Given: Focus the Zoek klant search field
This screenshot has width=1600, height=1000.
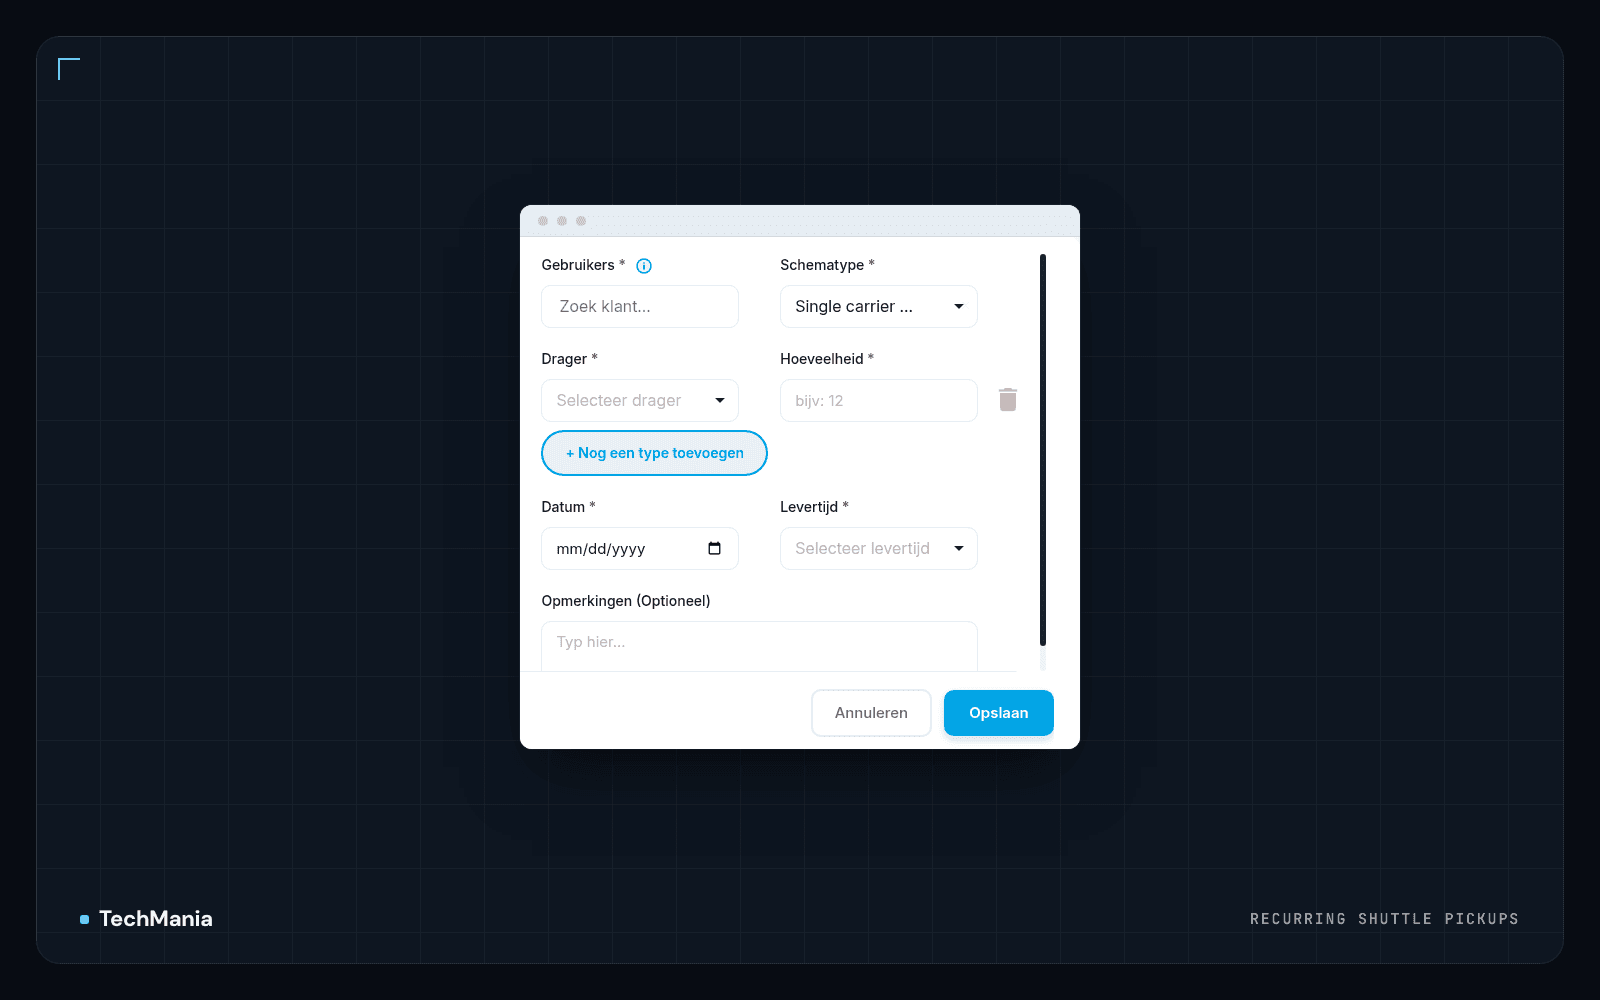Looking at the screenshot, I should click(x=640, y=306).
